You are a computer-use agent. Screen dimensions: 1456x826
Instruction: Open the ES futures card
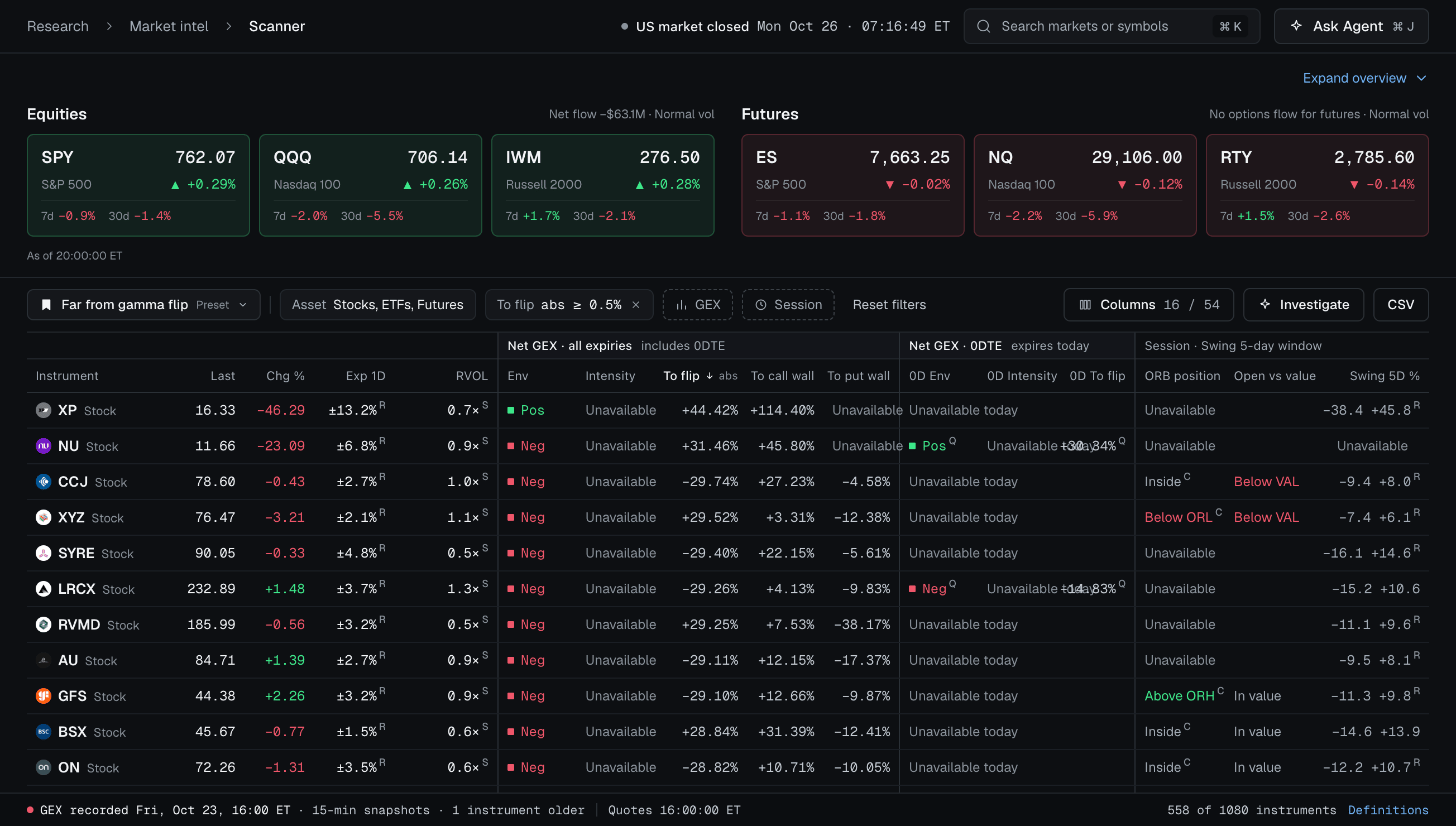click(x=853, y=186)
